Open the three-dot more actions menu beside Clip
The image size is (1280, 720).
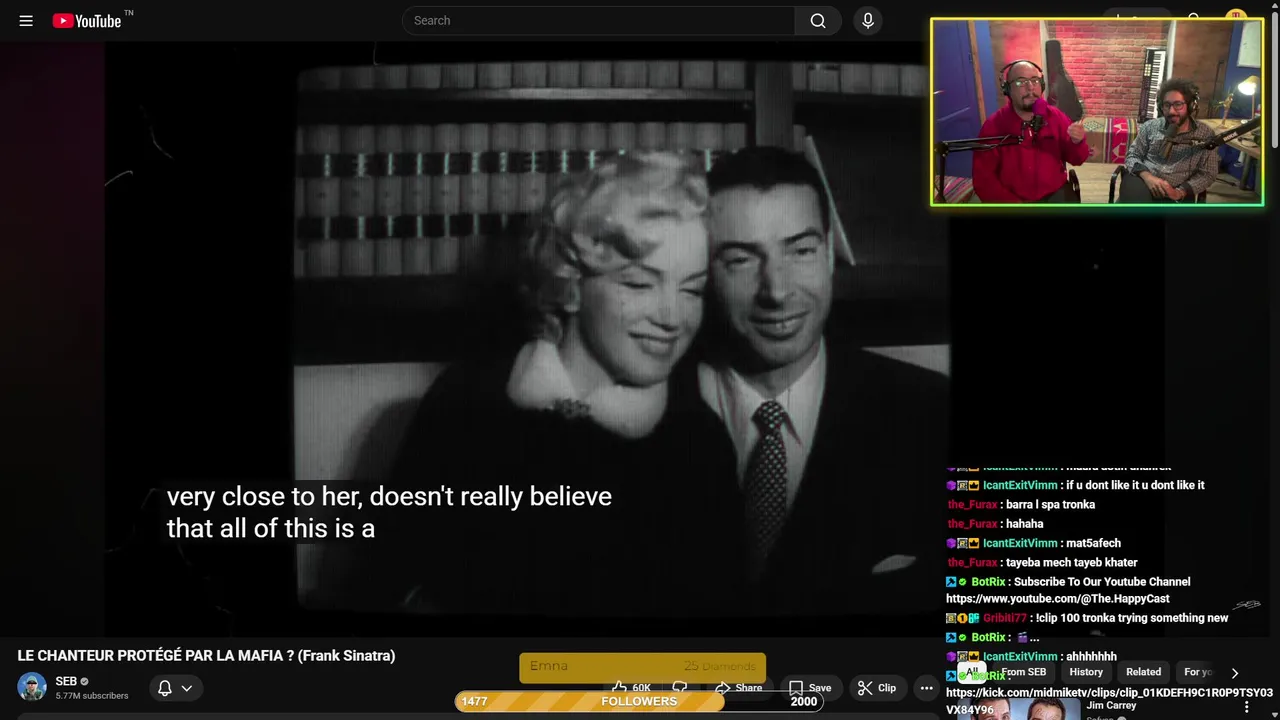tap(926, 688)
